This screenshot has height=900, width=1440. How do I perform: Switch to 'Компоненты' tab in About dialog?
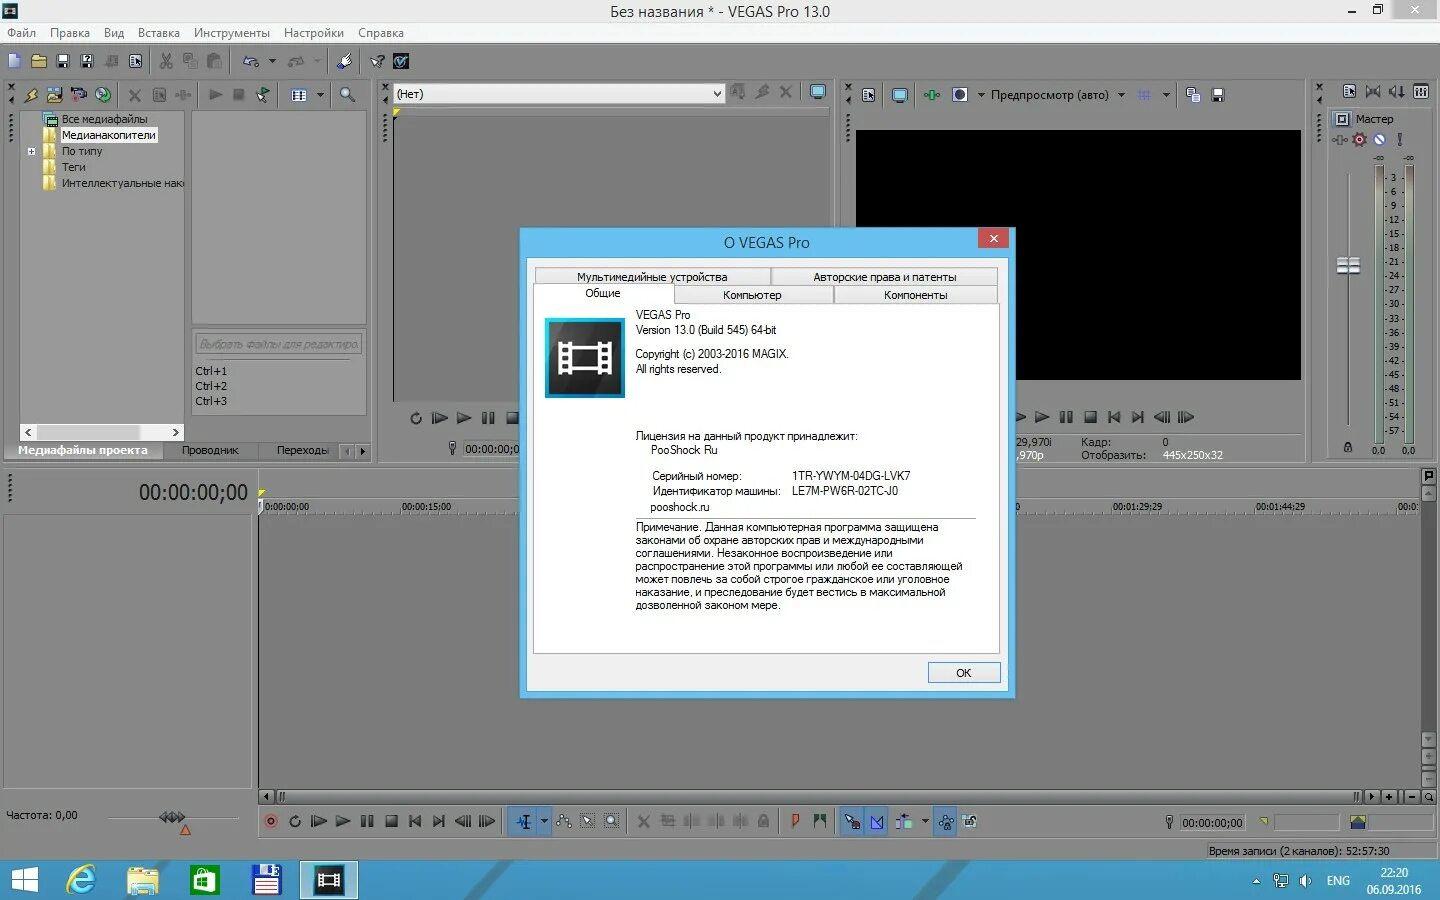click(915, 295)
